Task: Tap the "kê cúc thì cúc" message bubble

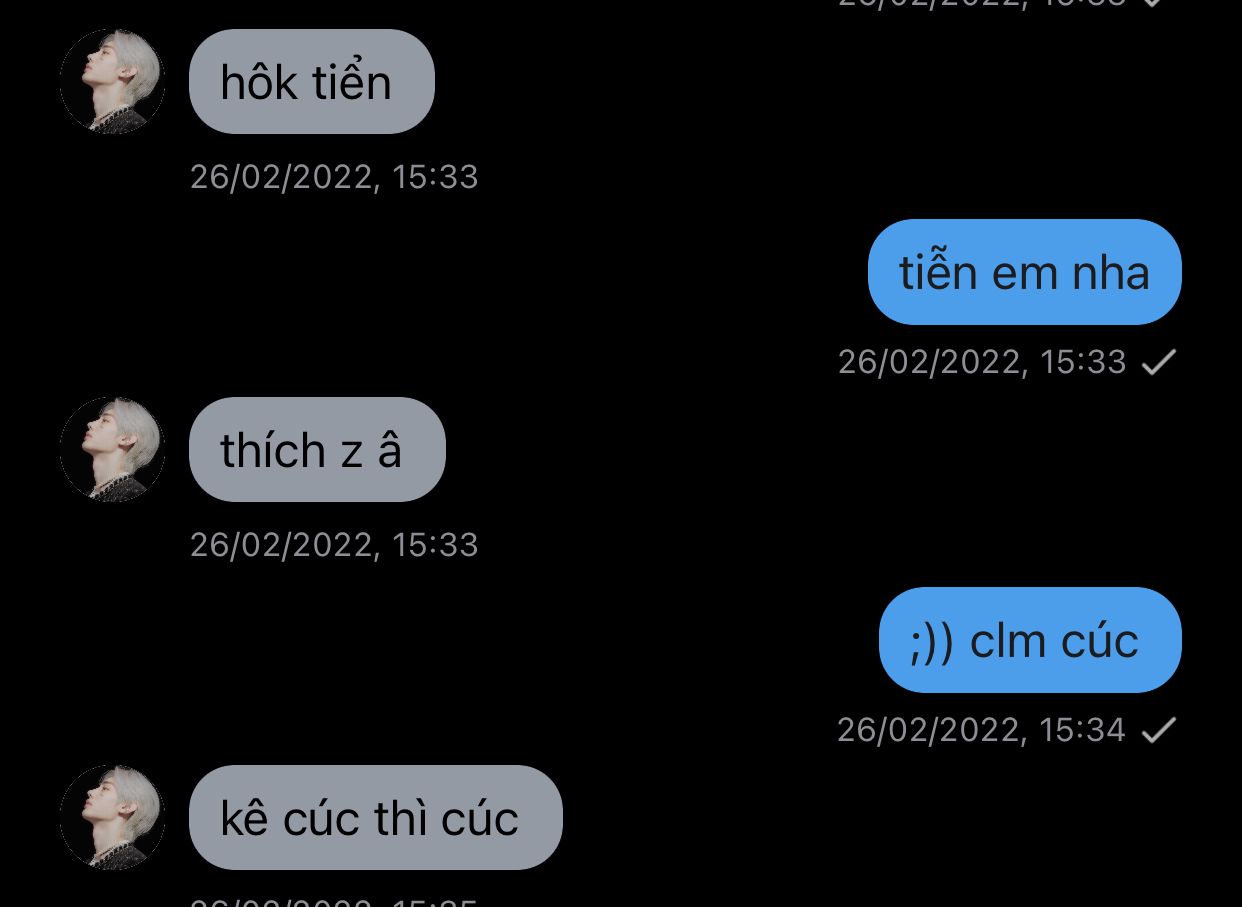Action: tap(376, 817)
